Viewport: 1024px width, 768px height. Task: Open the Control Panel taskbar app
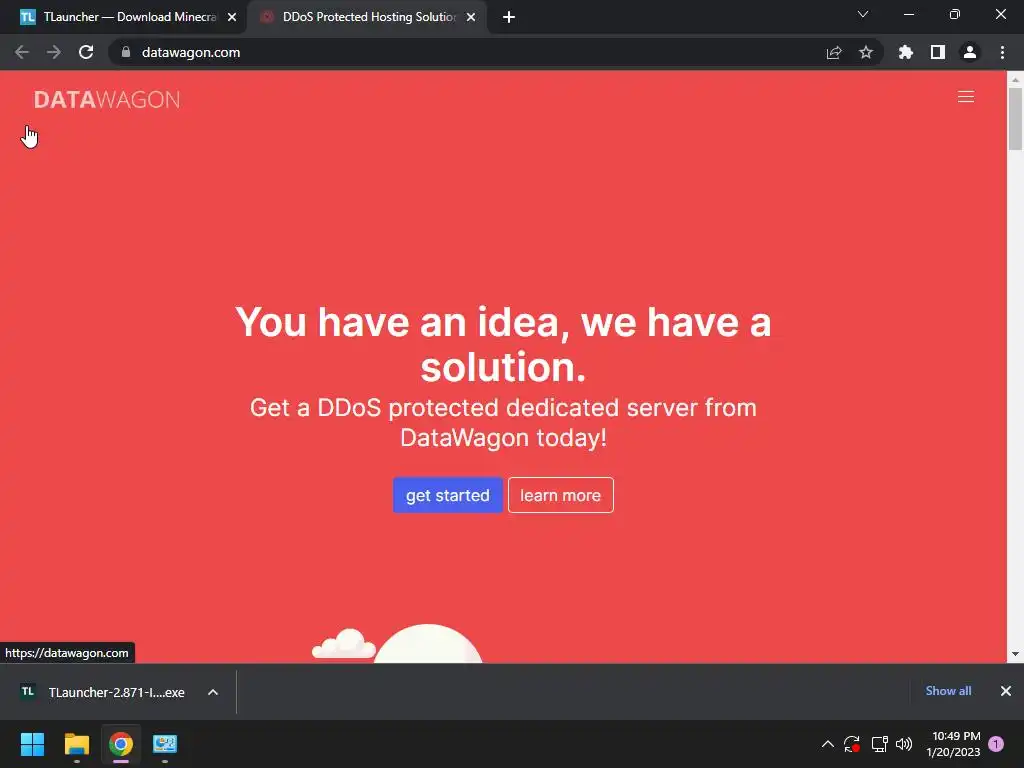pos(165,744)
